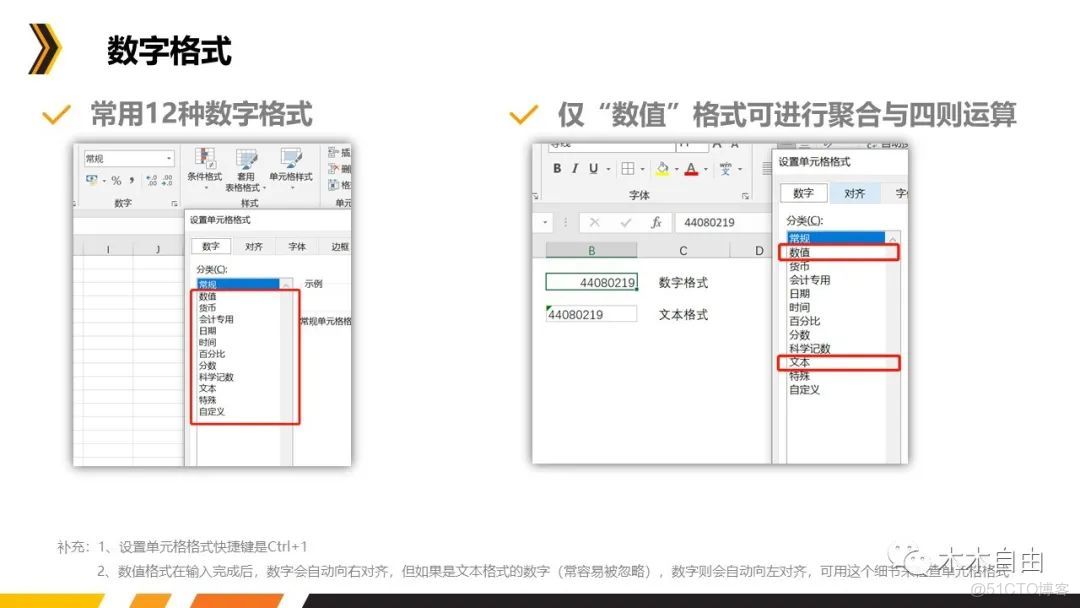
Task: Toggle bold formatting with the B button
Action: coord(556,167)
